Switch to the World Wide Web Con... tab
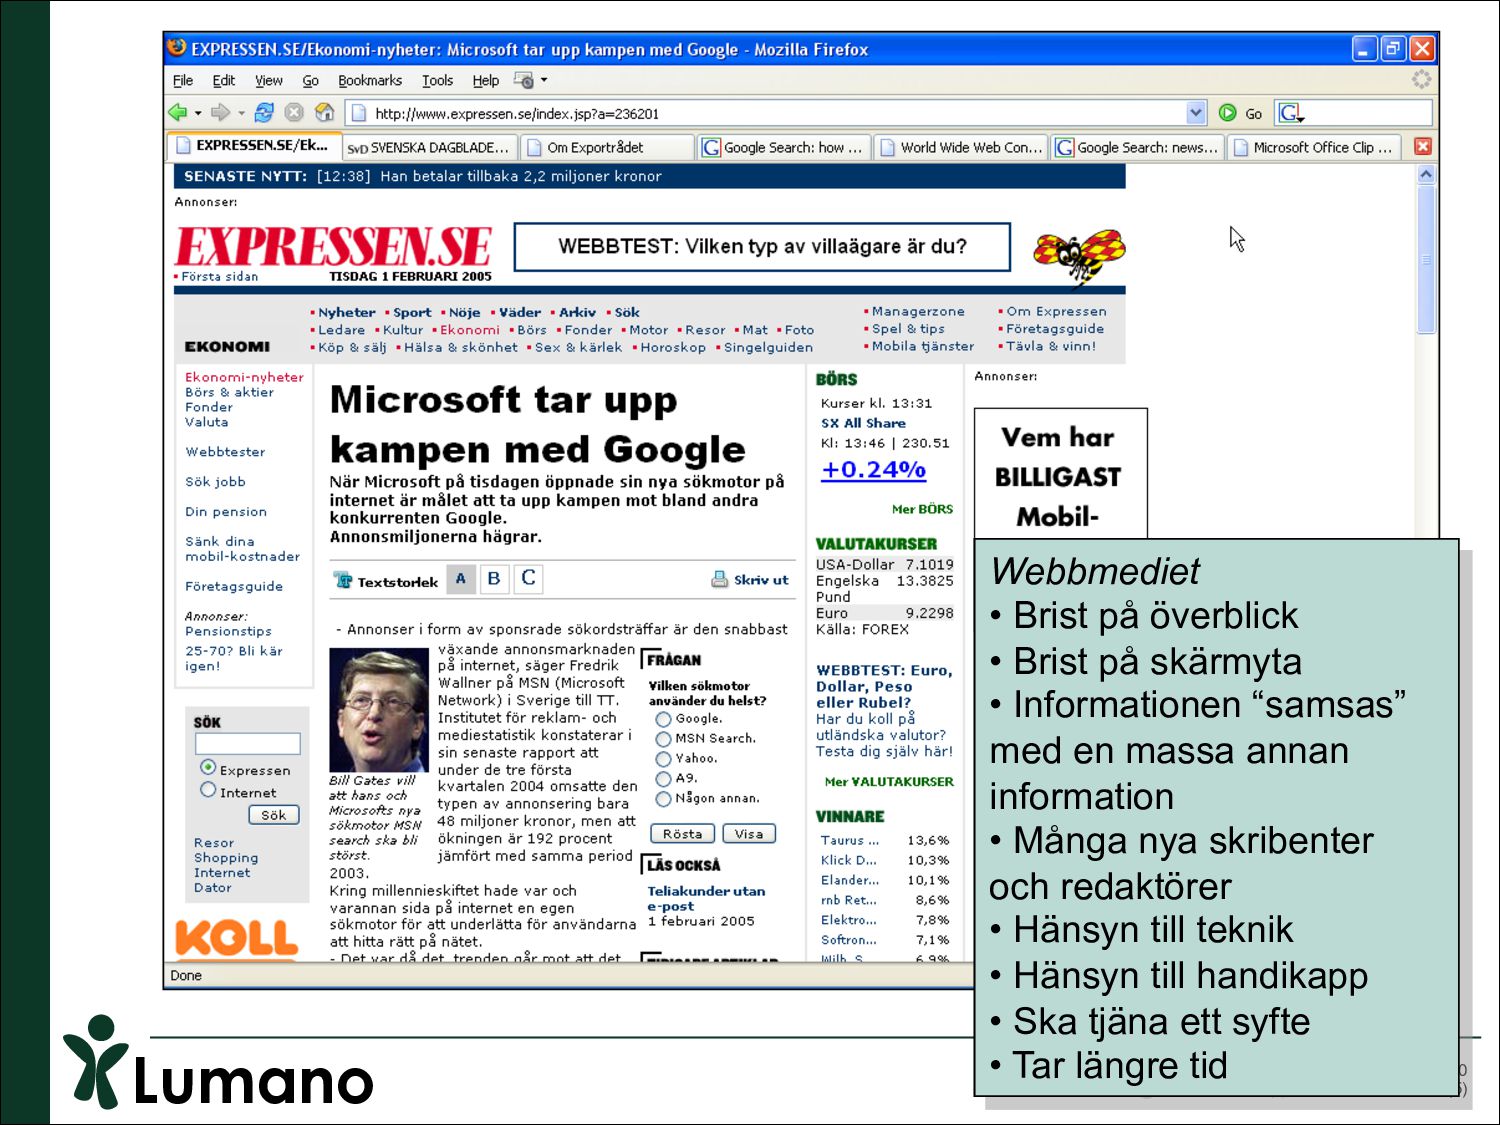 pos(960,147)
